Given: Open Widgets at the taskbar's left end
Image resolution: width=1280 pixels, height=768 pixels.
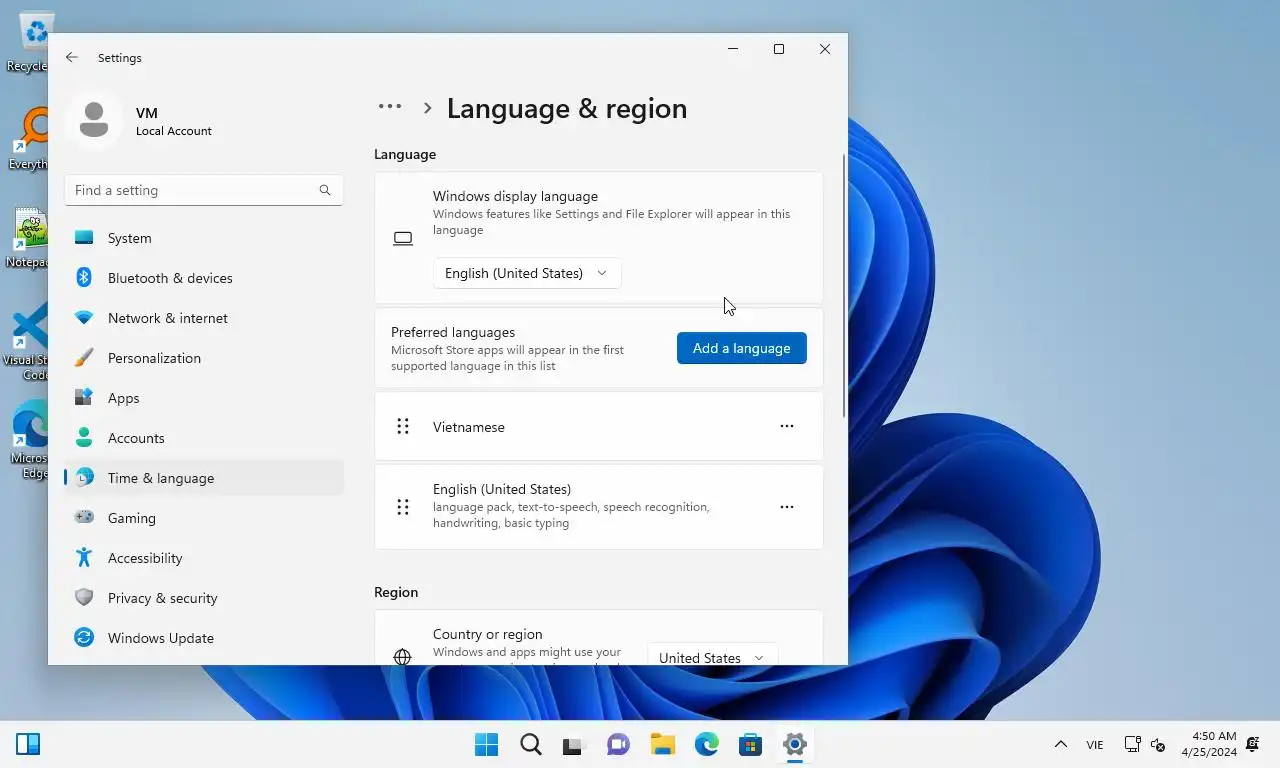Looking at the screenshot, I should (x=28, y=744).
